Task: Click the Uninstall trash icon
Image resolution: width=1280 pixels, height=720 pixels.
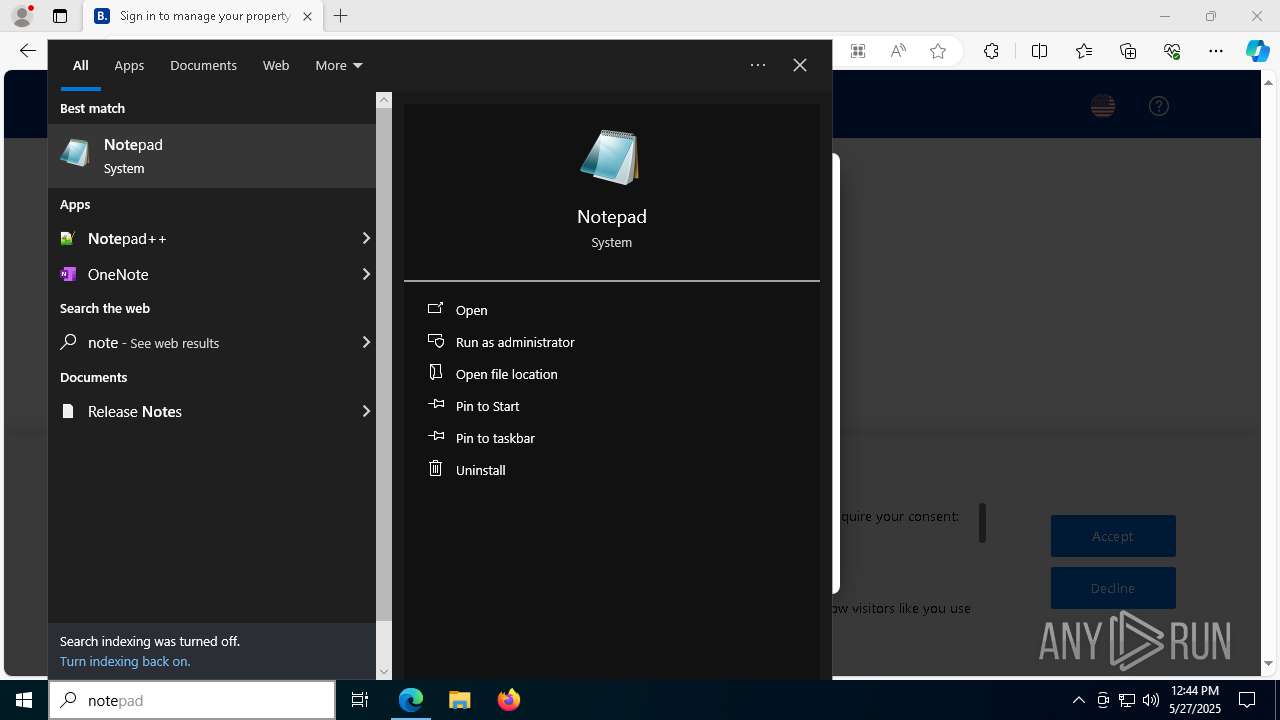Action: (435, 468)
